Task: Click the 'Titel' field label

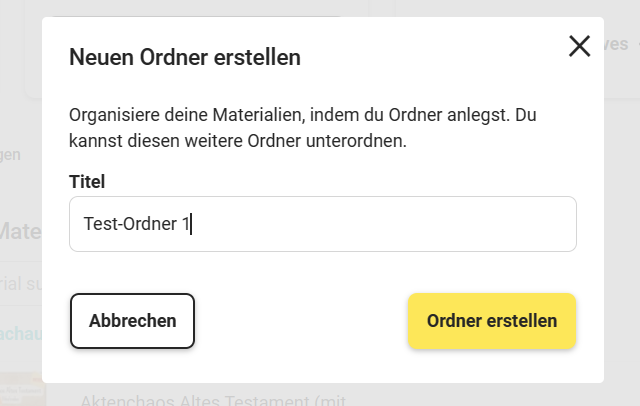Action: point(87,181)
